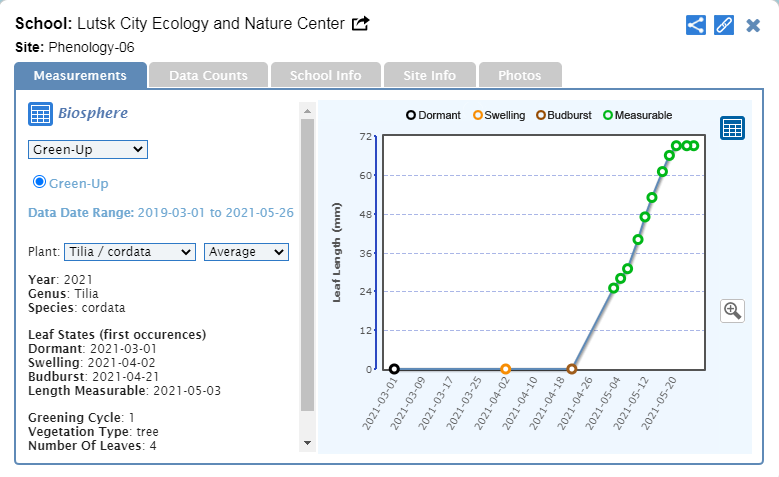Expand the Average dropdown
Viewport: 779px width, 477px height.
tap(246, 252)
